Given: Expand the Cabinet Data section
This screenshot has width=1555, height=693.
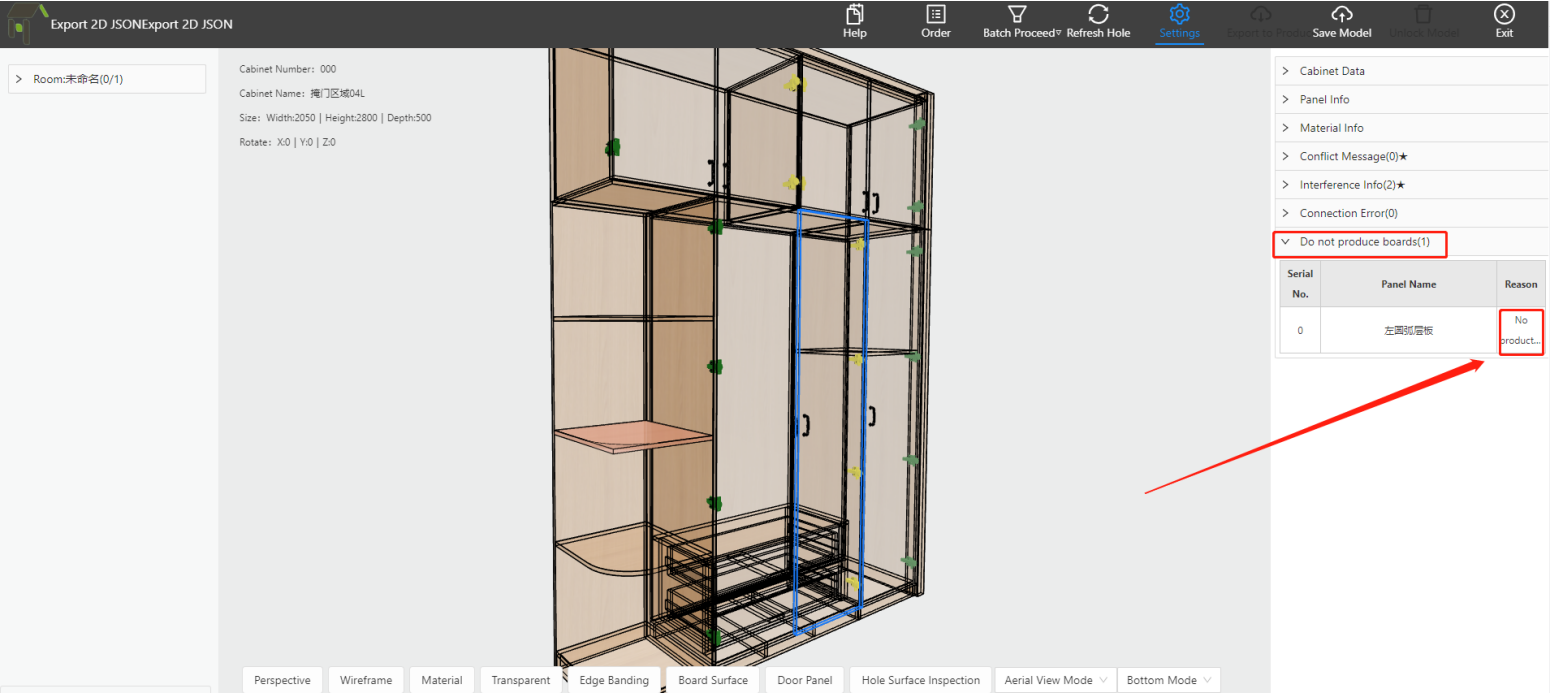Looking at the screenshot, I should (1411, 71).
